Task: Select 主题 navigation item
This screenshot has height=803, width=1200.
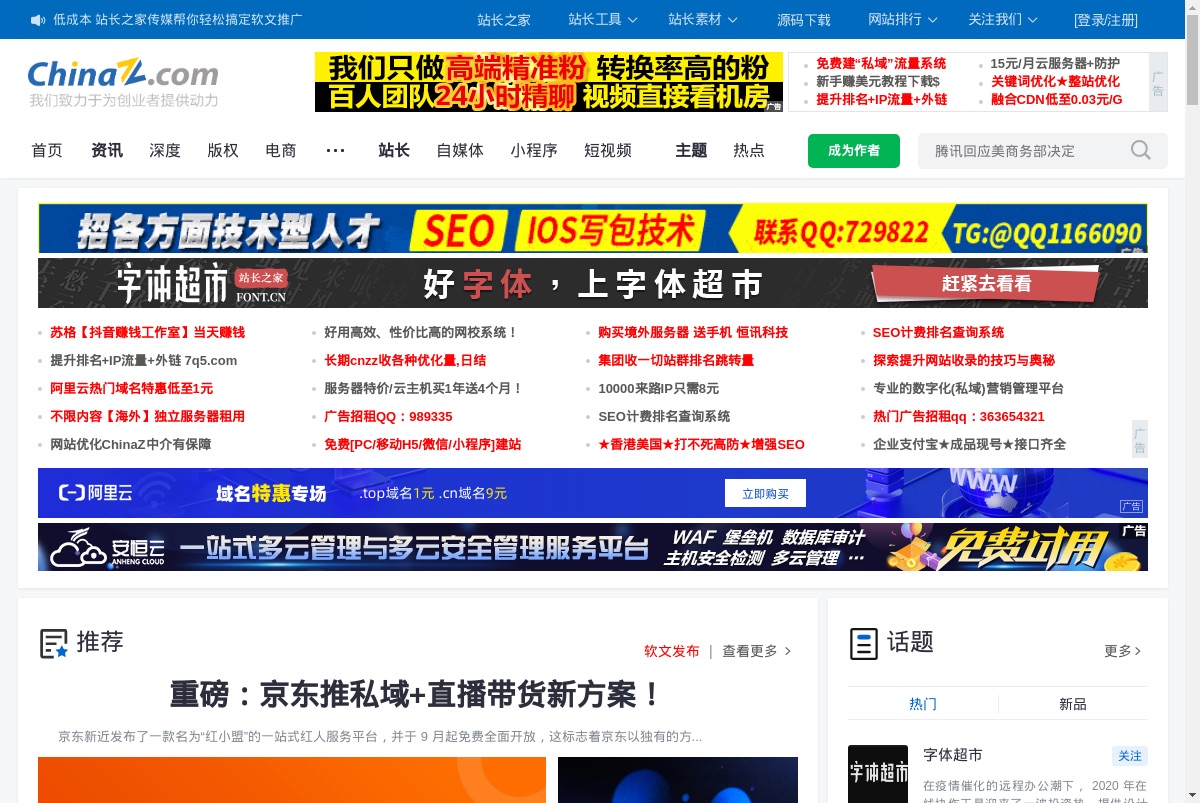Action: pyautogui.click(x=691, y=150)
